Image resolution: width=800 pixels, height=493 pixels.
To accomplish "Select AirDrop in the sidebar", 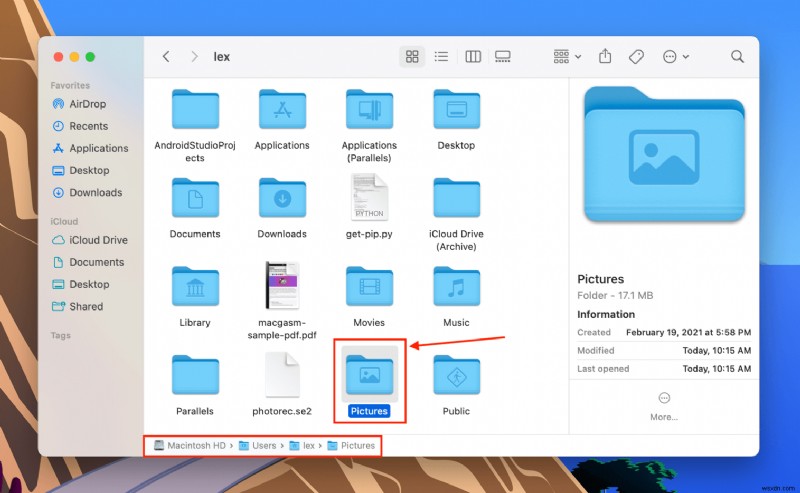I will (88, 104).
